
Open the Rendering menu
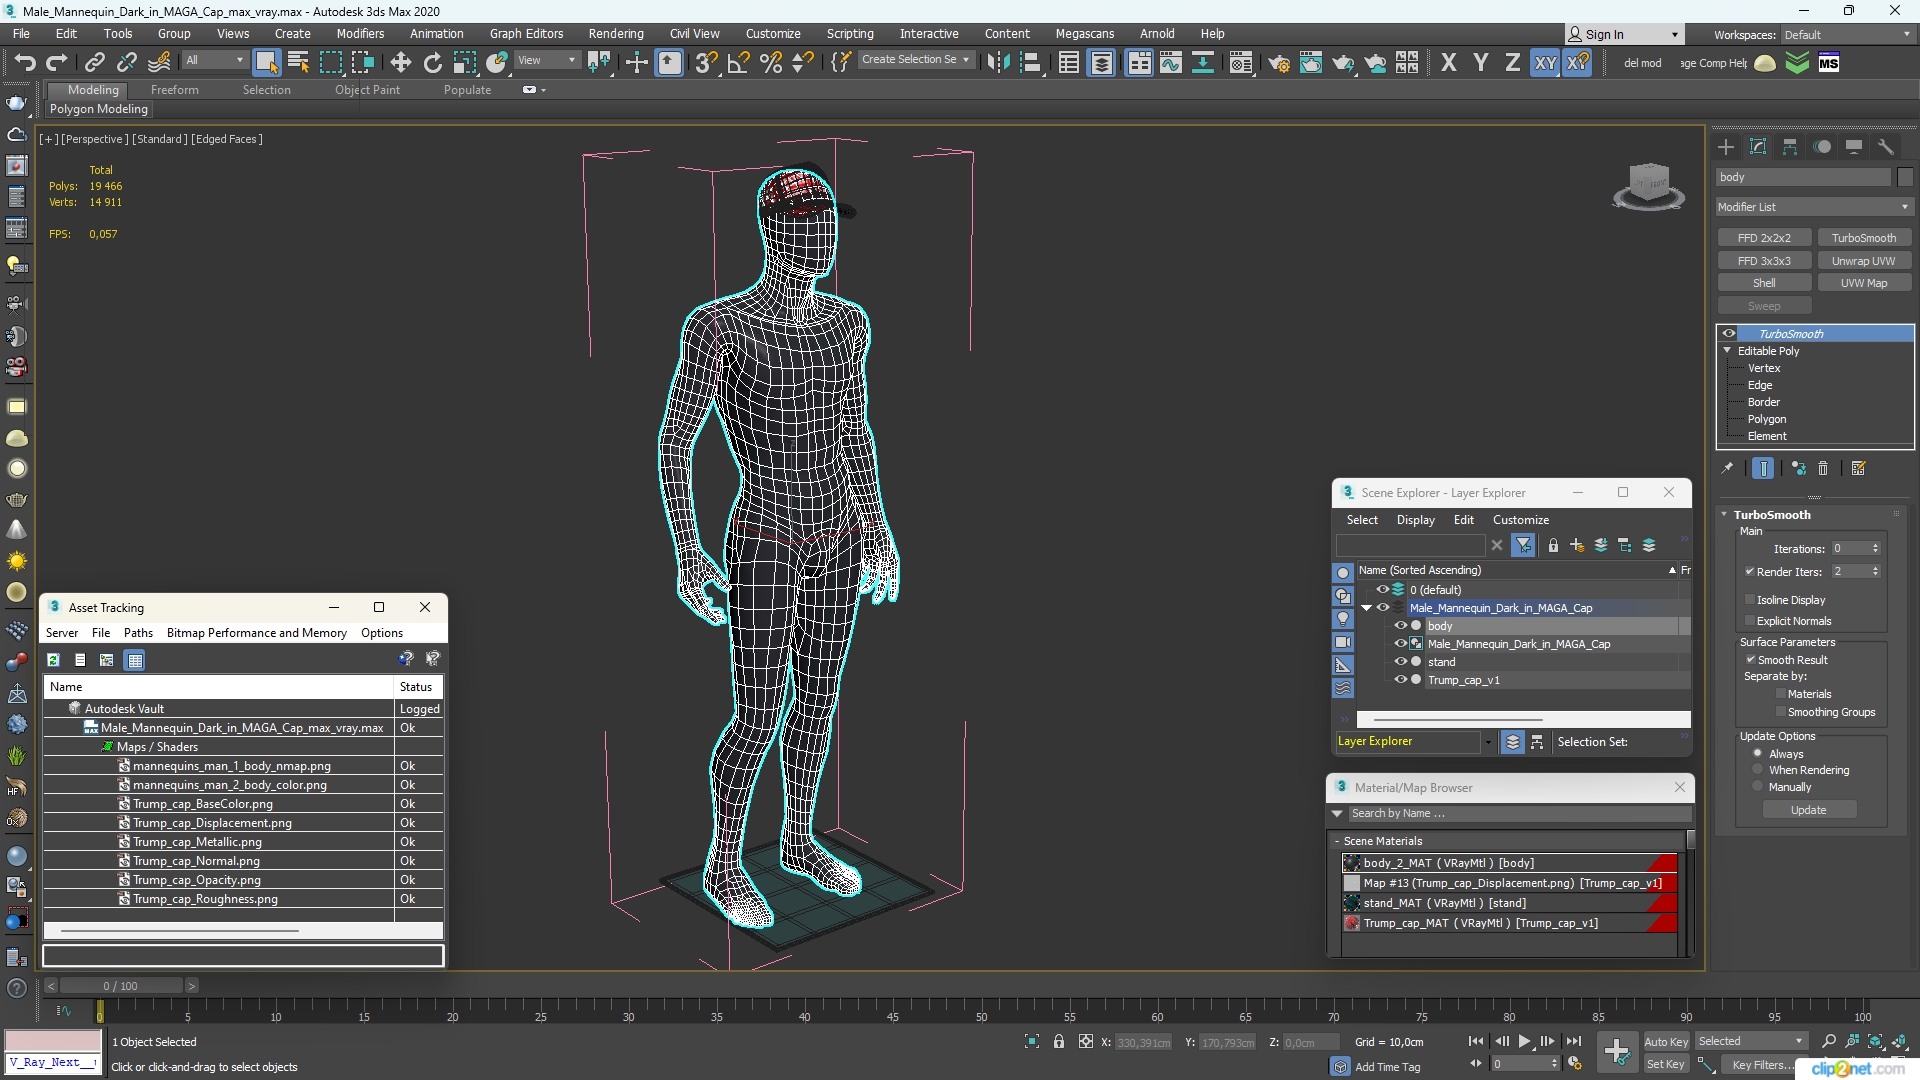tap(616, 34)
